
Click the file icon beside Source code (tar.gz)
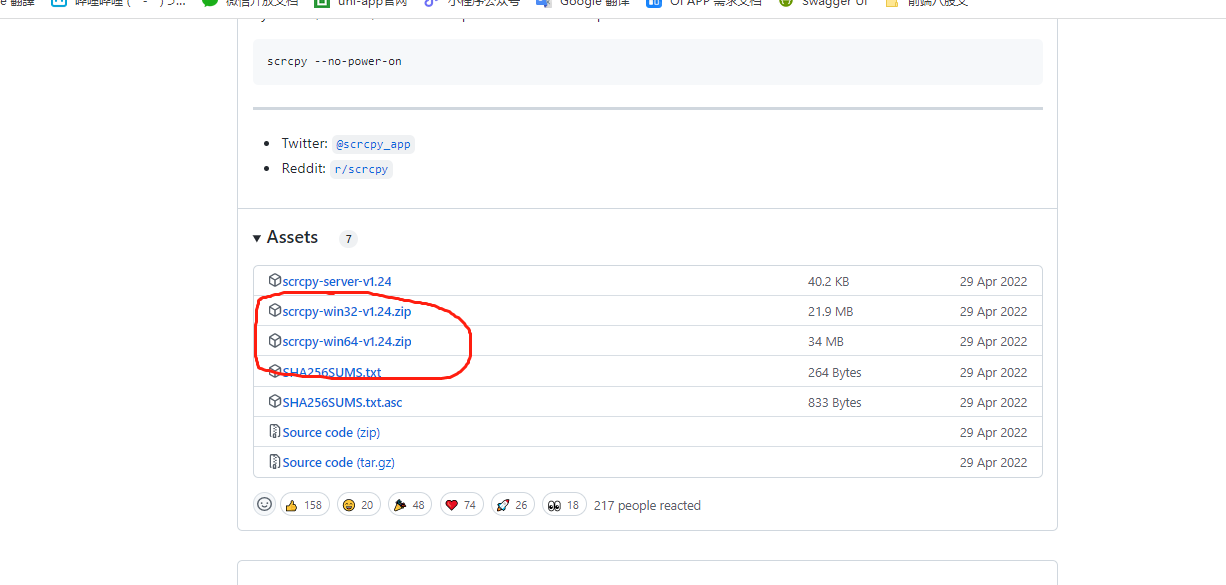(x=275, y=461)
